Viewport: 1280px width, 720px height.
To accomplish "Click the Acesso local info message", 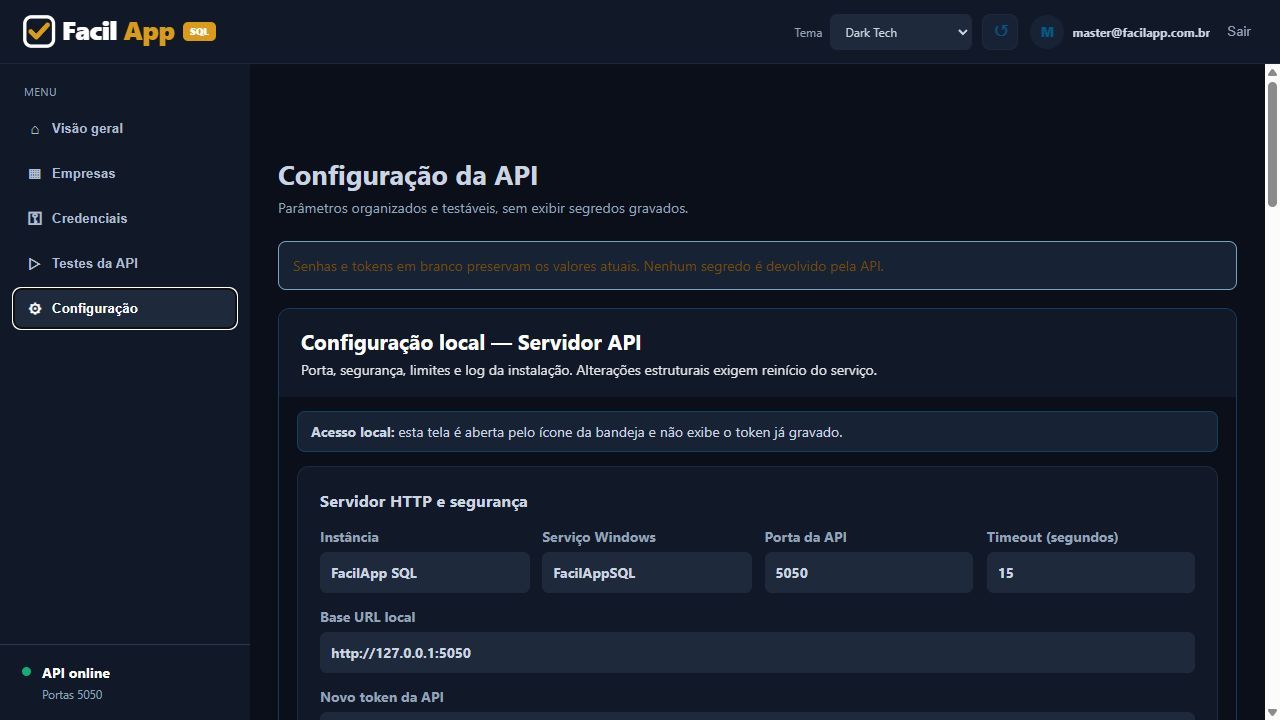I will coord(757,432).
